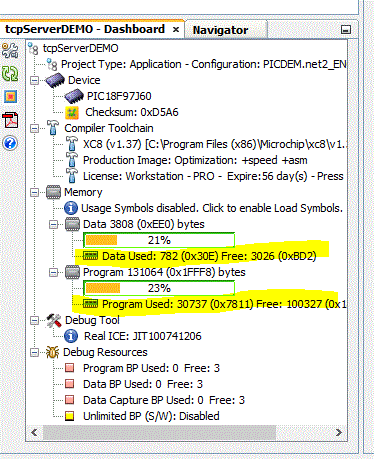Click the 23% program memory usage bar
Viewport: 374px width, 459px height.
tap(159, 288)
